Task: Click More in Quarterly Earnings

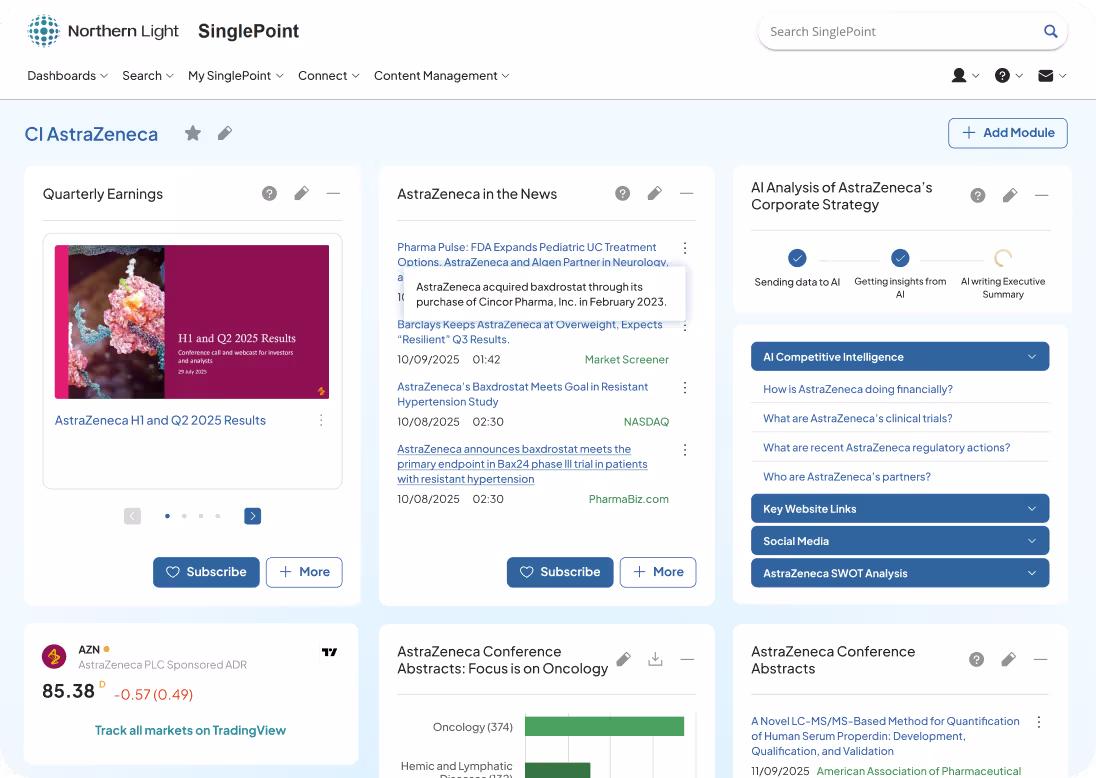Action: [304, 572]
